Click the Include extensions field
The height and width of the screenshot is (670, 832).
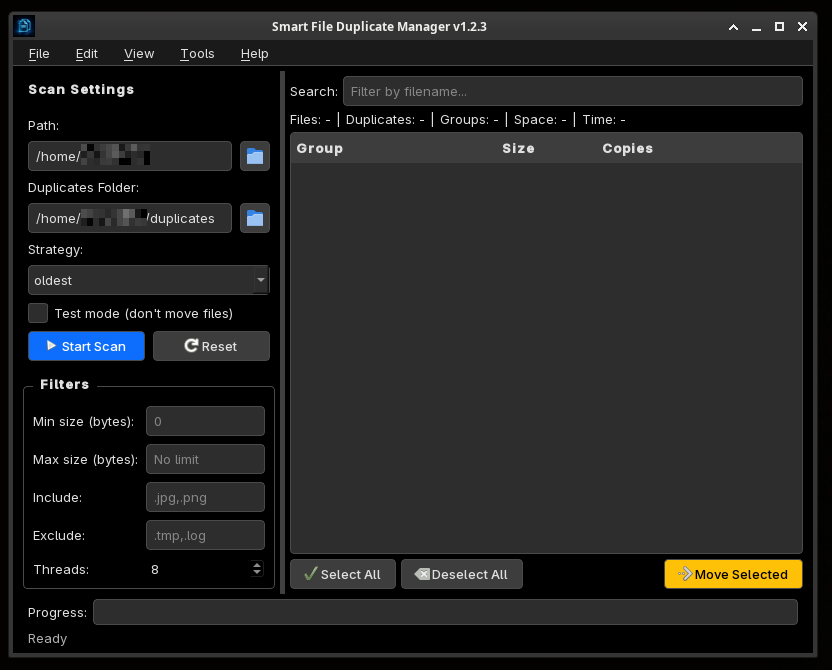click(x=205, y=497)
